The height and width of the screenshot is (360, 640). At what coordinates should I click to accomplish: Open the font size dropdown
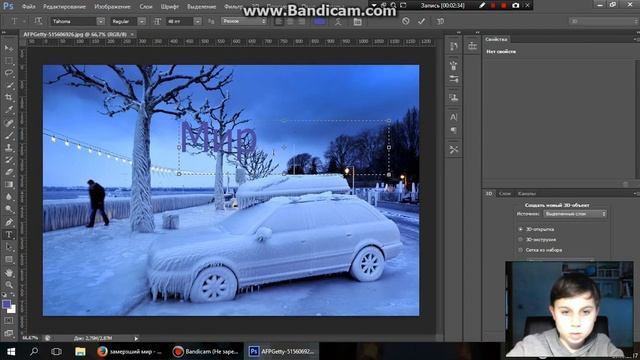(x=197, y=21)
